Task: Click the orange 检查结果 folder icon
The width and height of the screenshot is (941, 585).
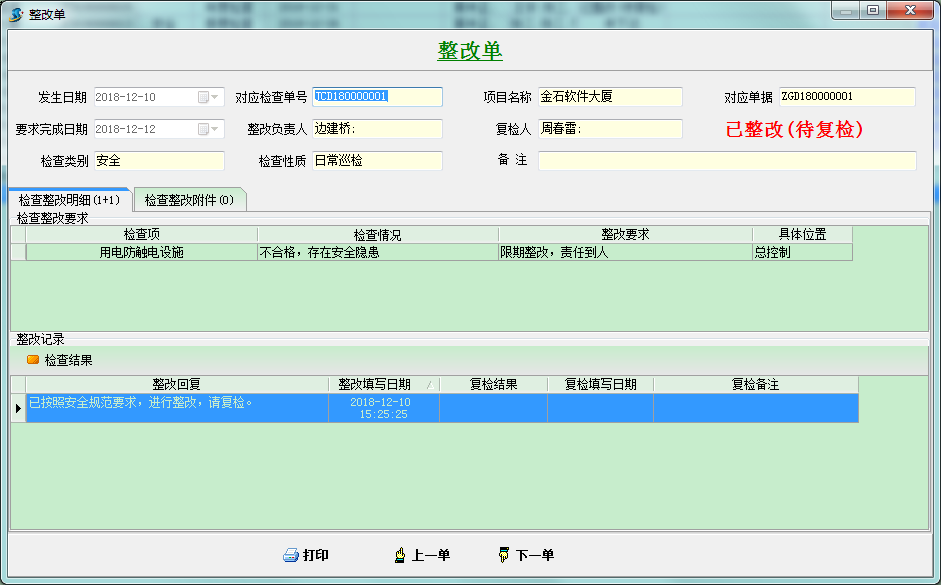Action: pos(33,359)
